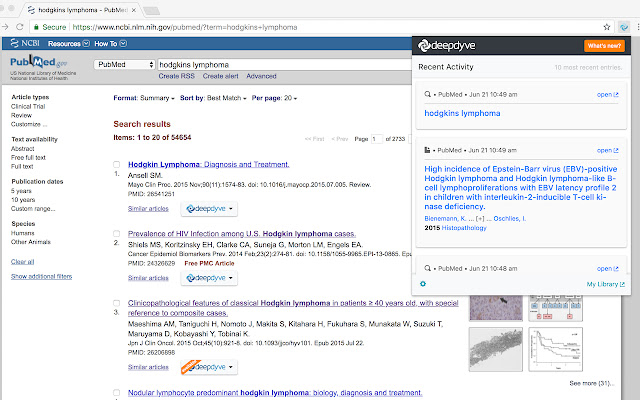Viewport: 640px width, 400px height.
Task: Click Clear all filters link
Action: coord(22,262)
